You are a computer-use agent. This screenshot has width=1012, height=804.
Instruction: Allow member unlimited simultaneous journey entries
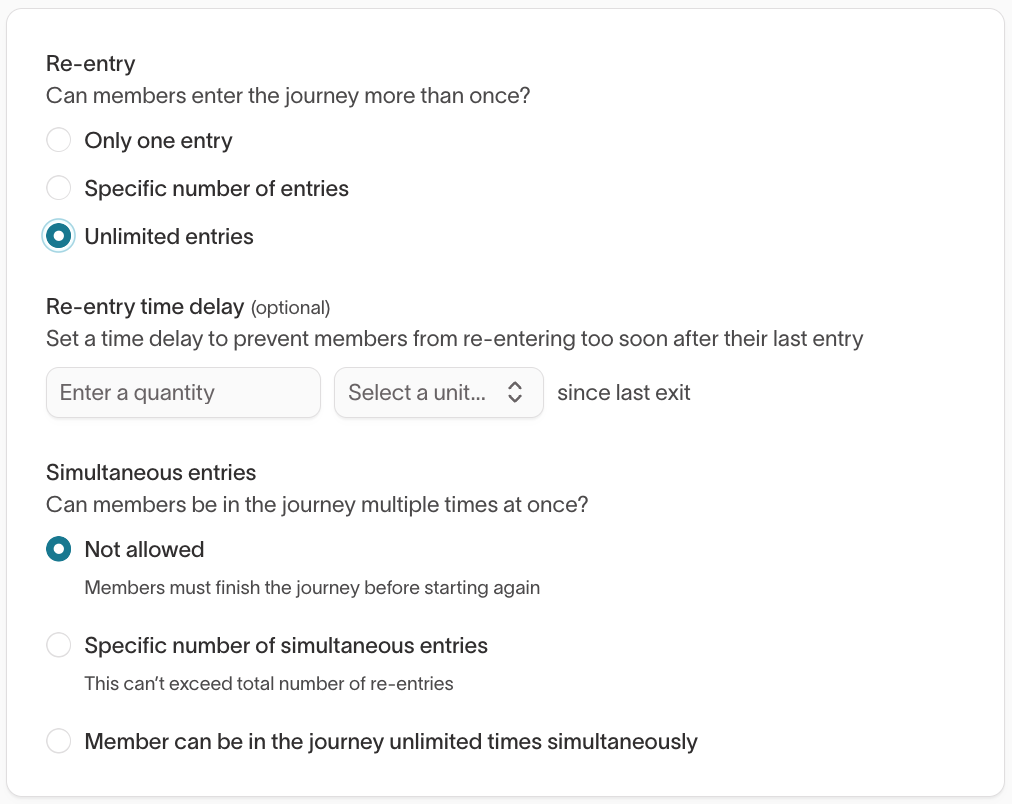(x=58, y=741)
